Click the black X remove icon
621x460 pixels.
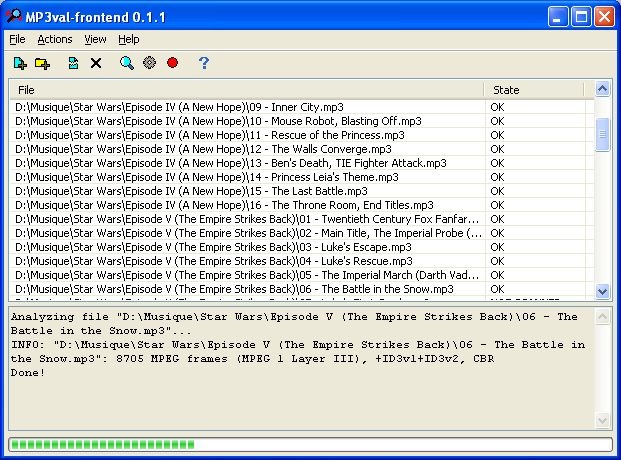tap(96, 63)
